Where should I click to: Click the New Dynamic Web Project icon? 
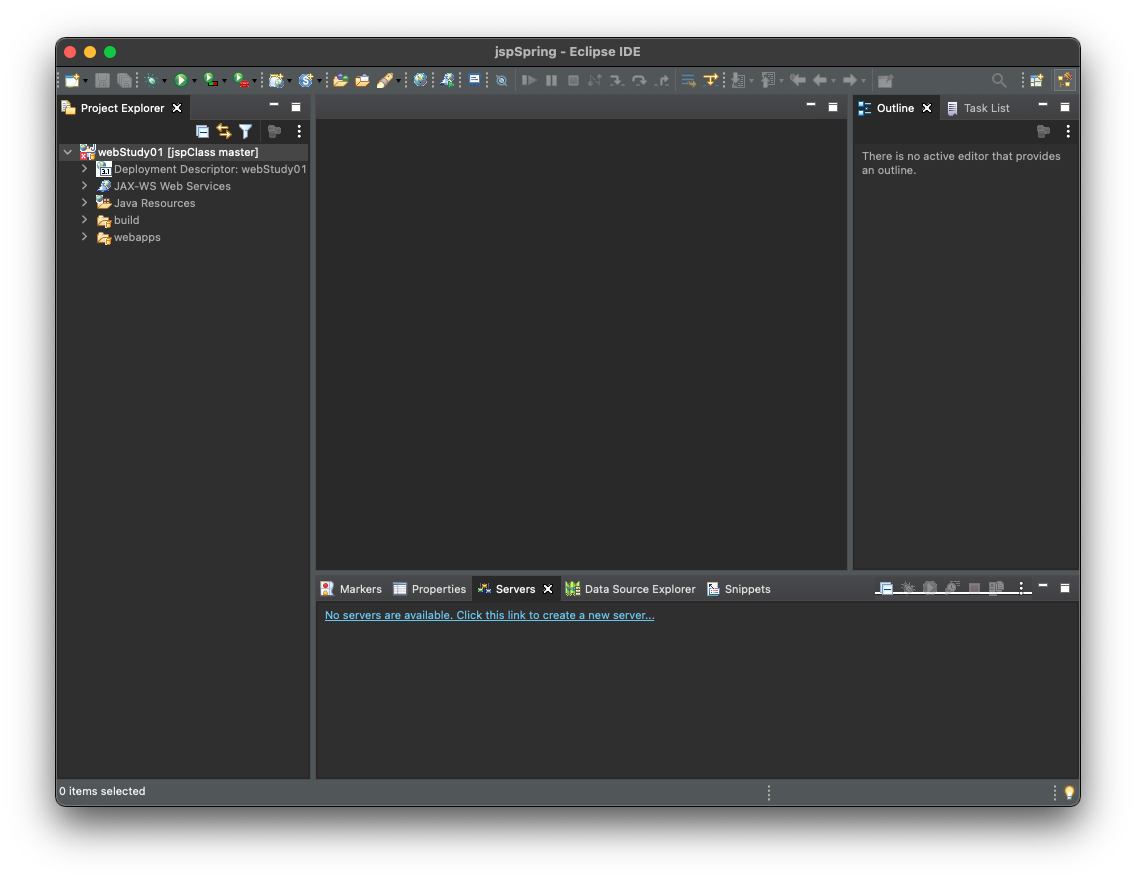coord(276,80)
